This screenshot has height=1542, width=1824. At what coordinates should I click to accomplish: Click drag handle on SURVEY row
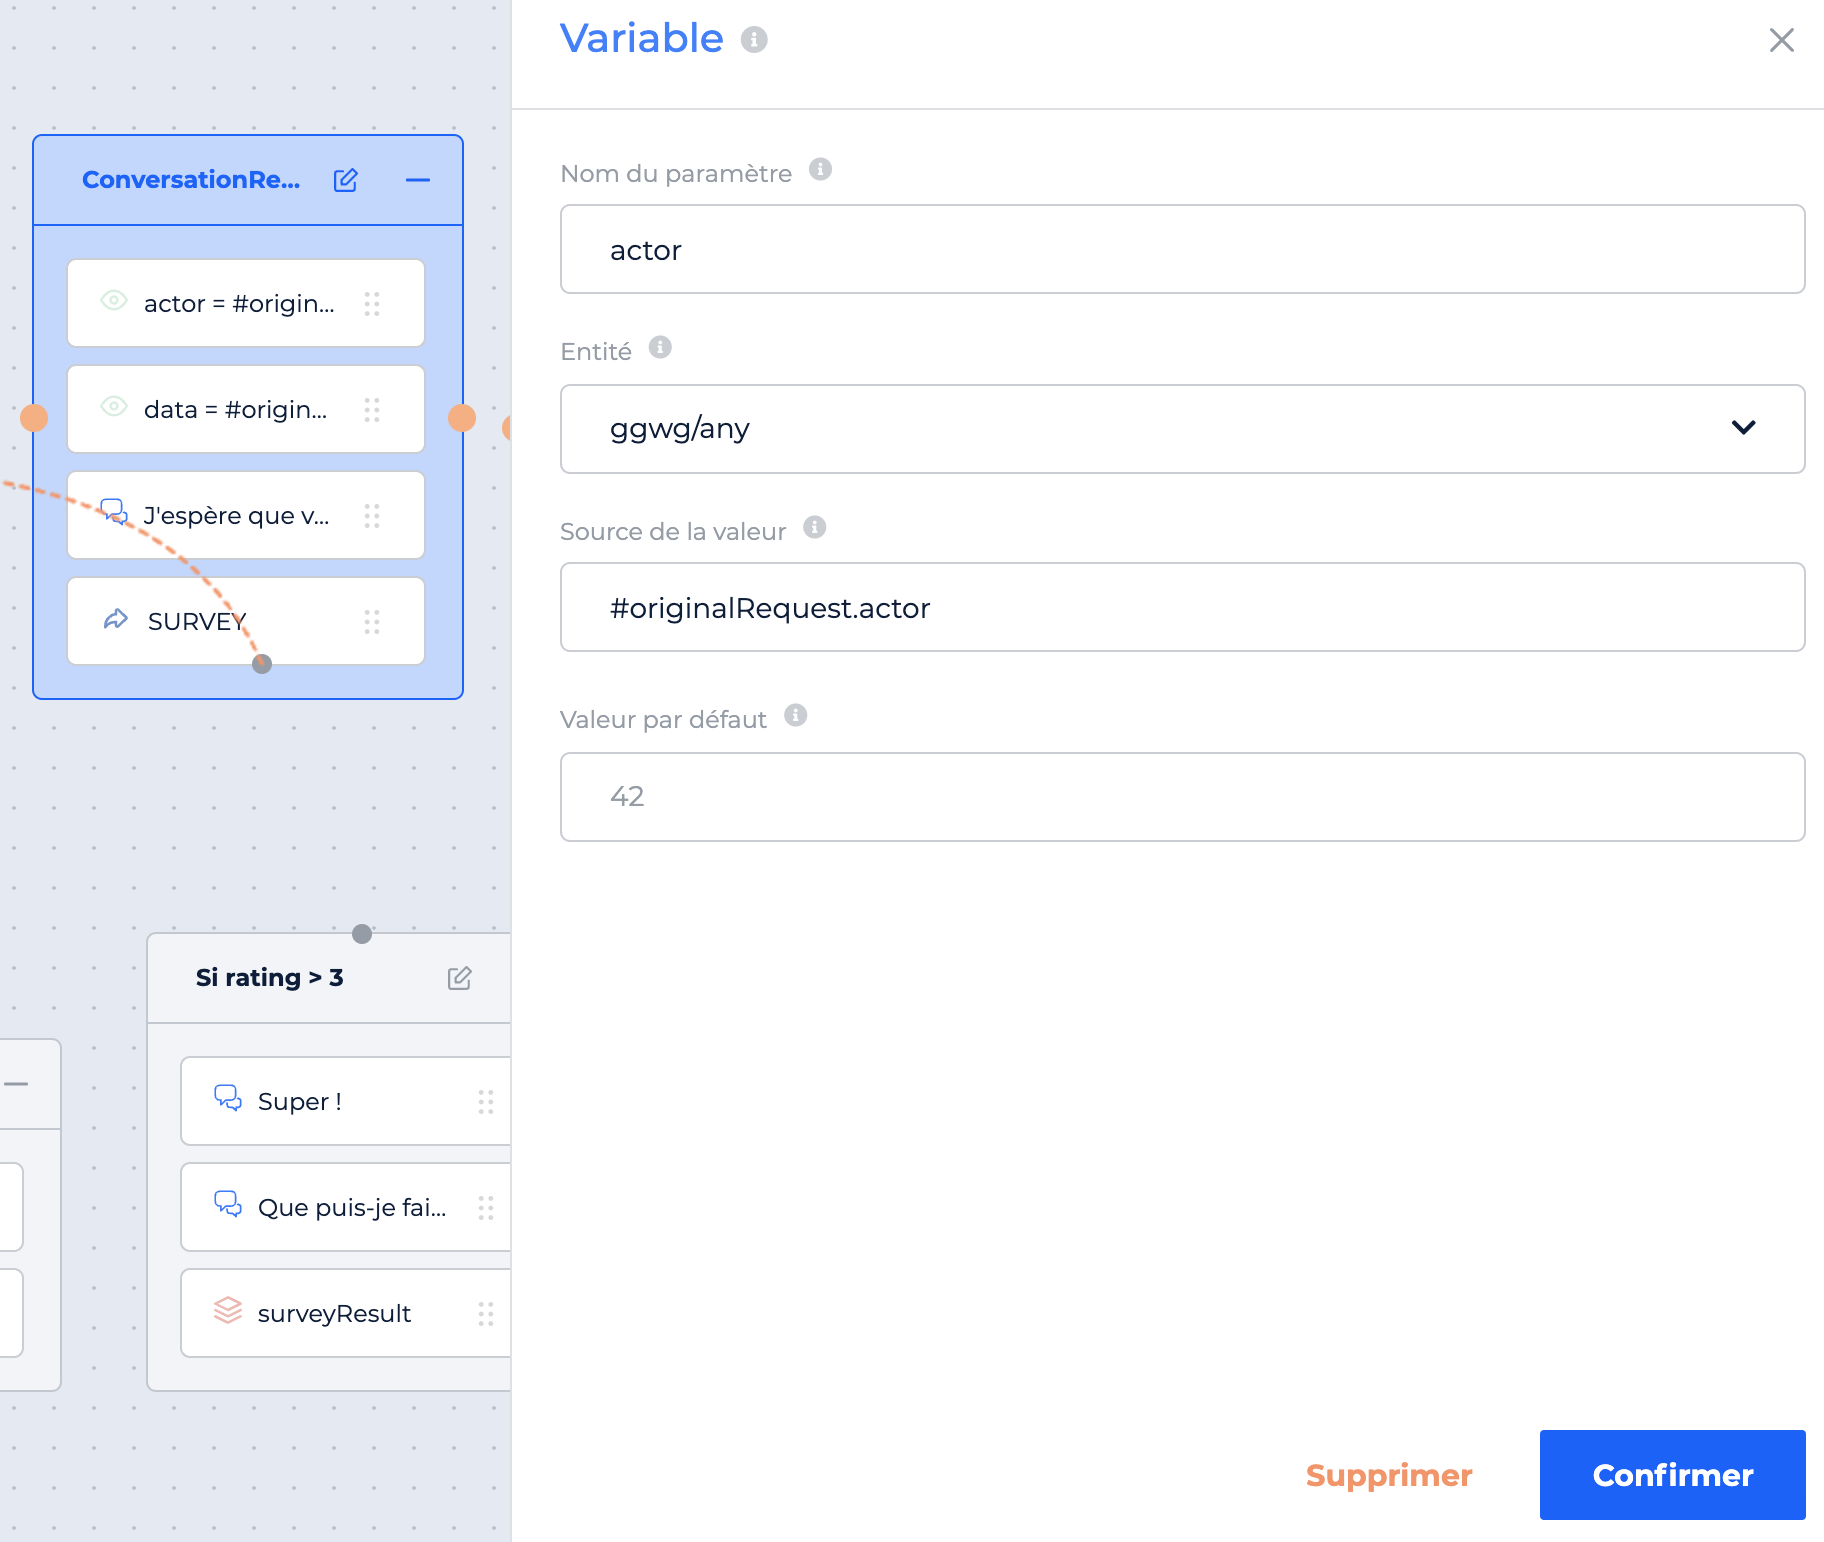[372, 622]
